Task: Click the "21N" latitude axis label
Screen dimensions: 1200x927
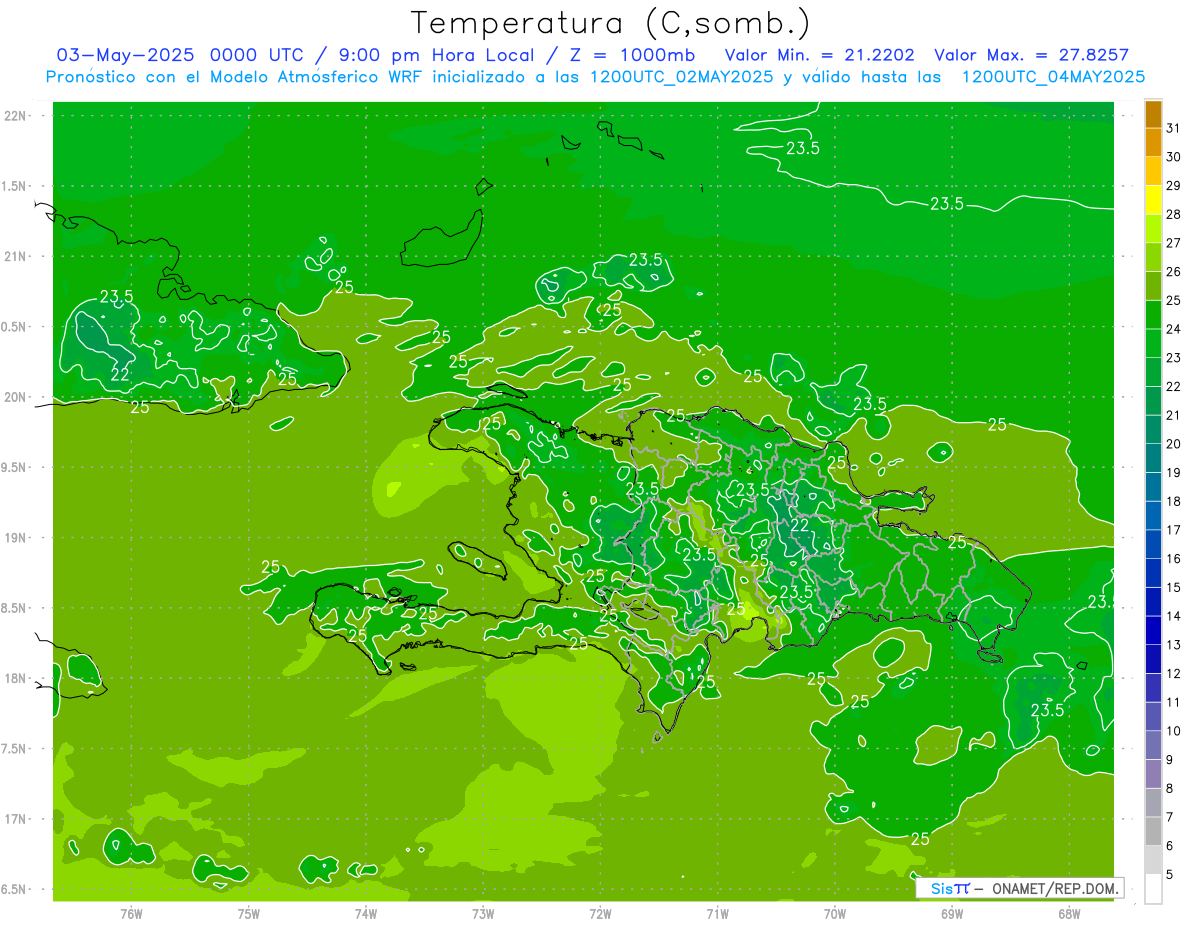Action: point(15,256)
